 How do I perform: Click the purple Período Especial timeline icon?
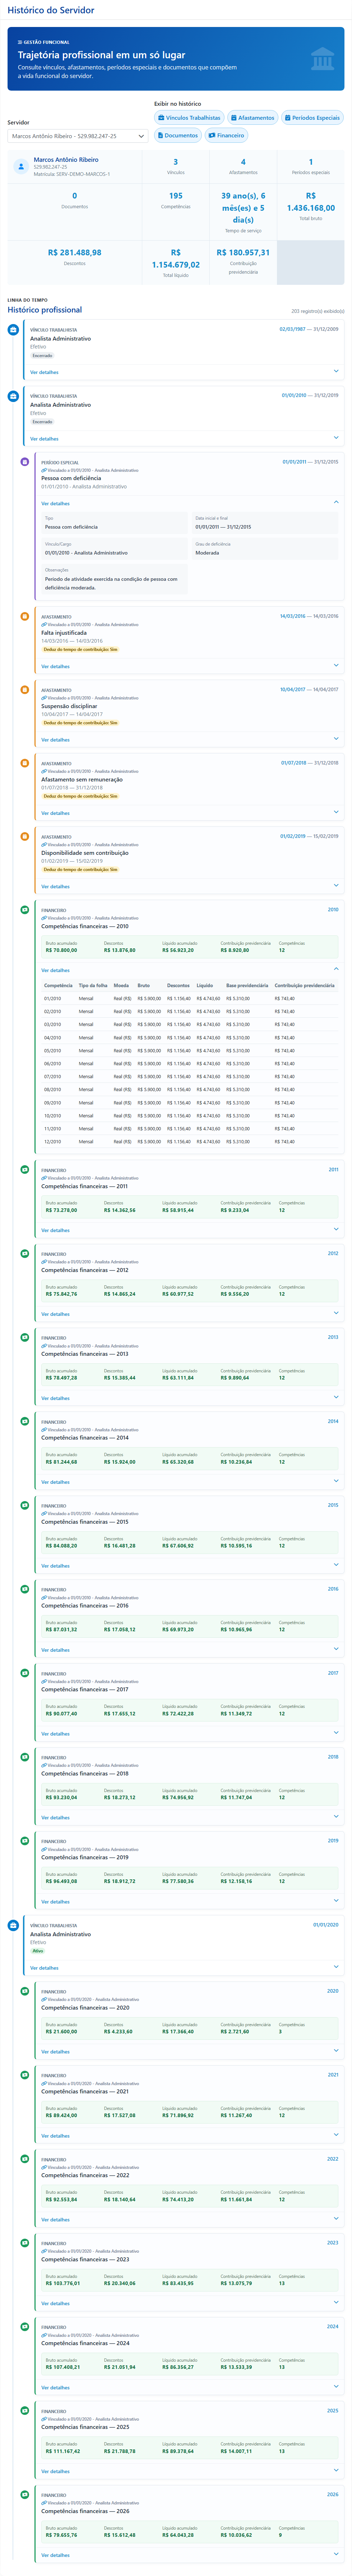pos(25,462)
